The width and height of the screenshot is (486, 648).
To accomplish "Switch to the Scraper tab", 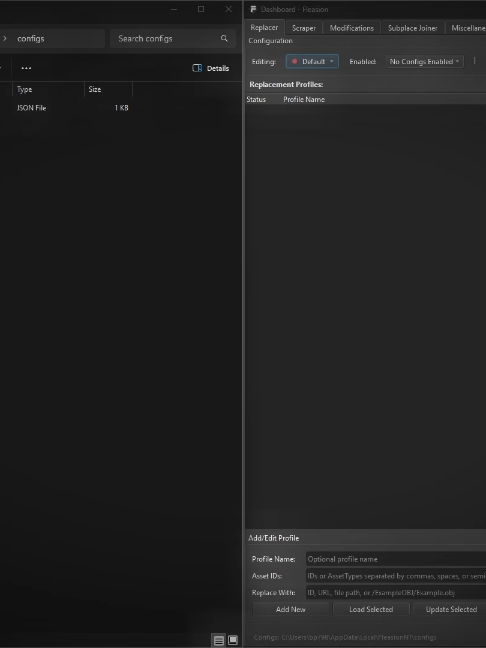I will tap(304, 28).
